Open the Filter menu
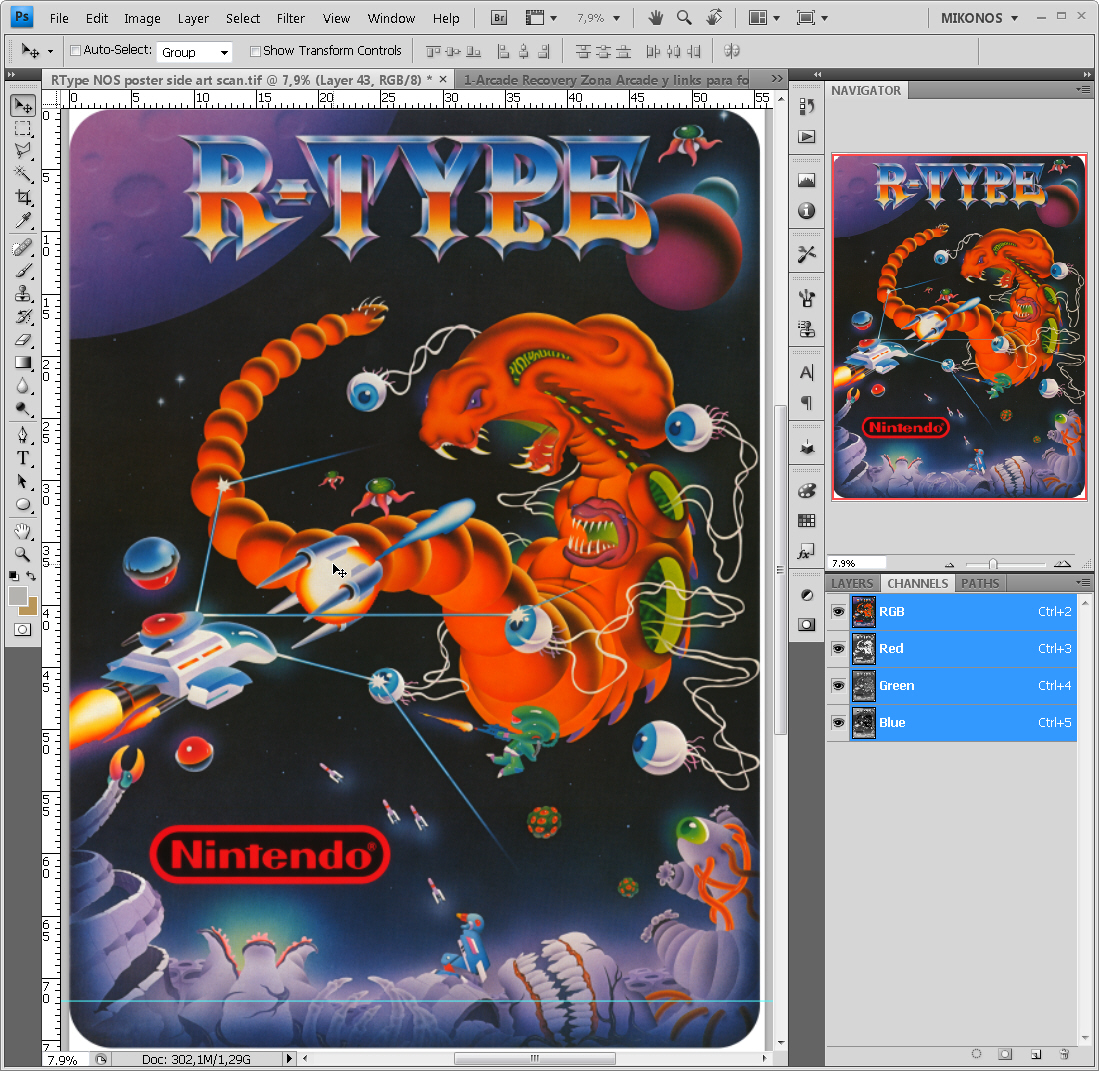 (x=291, y=18)
